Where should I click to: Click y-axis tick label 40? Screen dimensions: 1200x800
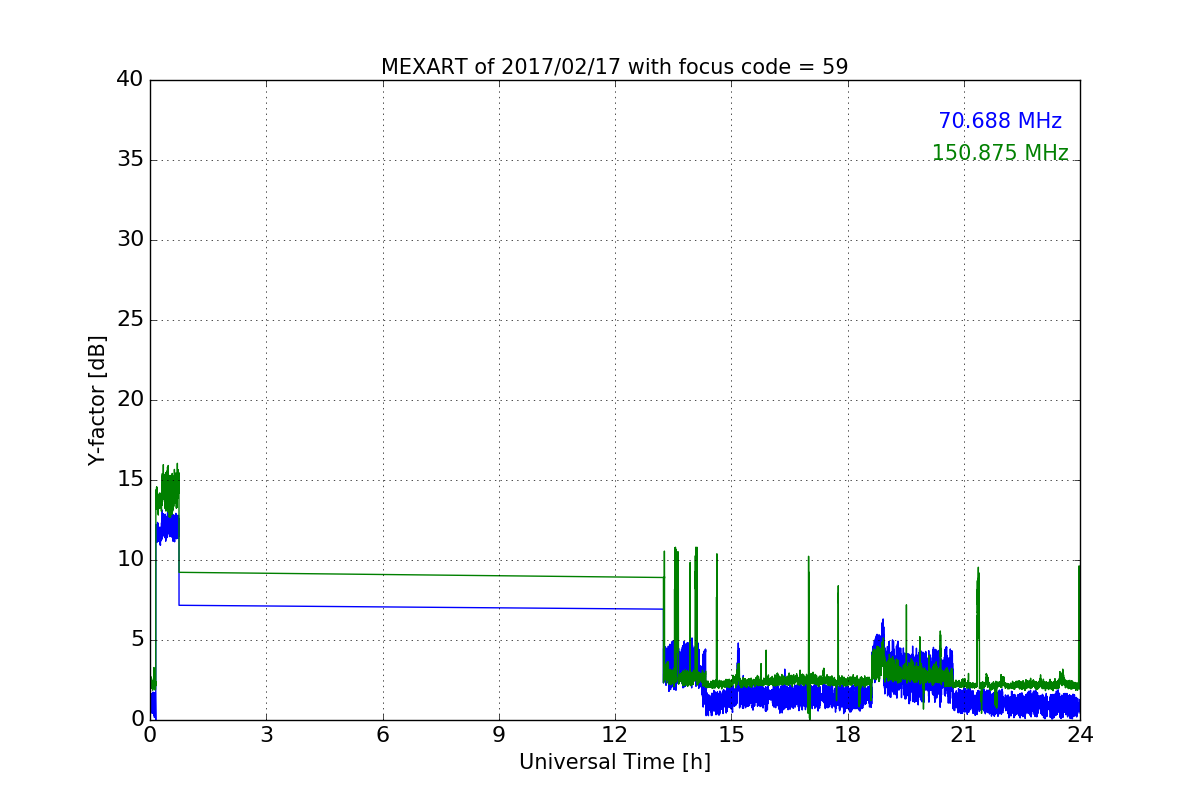point(130,80)
